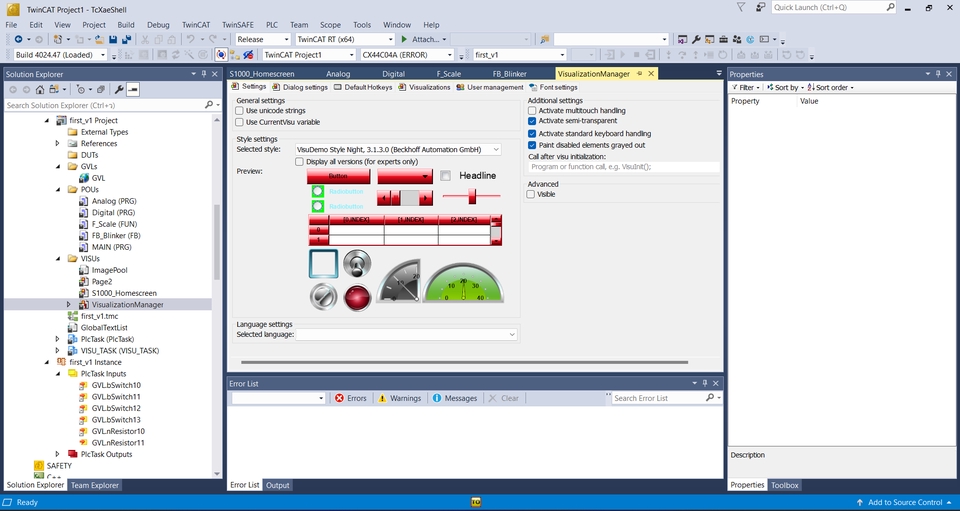
Task: Click the feedback icon beside Quick Launch
Action: [x=760, y=7]
